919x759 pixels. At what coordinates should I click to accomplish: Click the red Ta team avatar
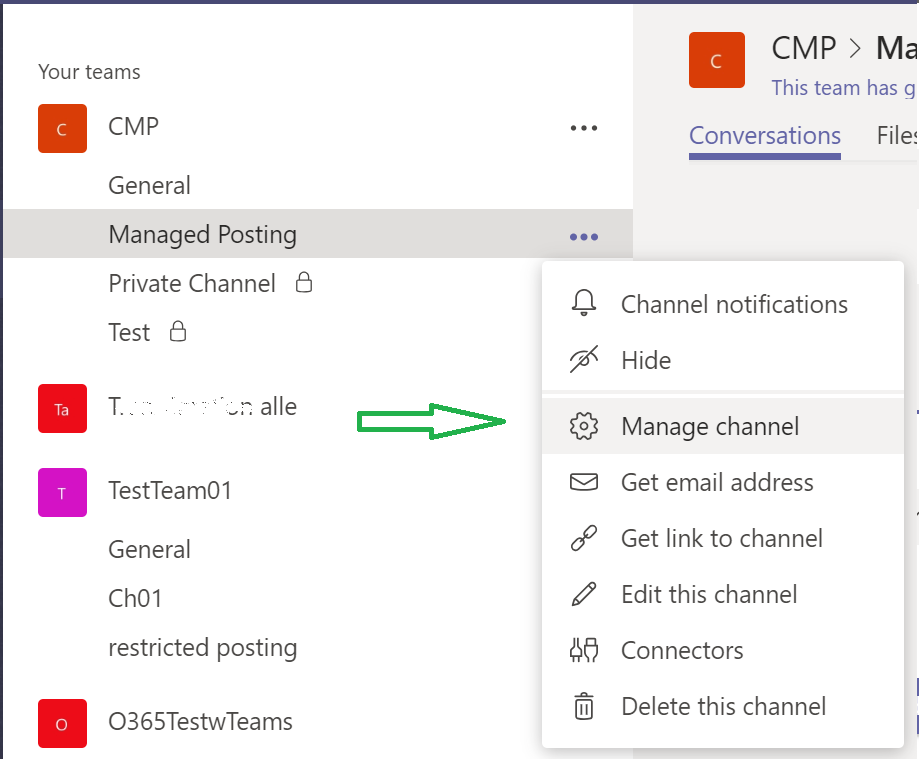tap(63, 409)
